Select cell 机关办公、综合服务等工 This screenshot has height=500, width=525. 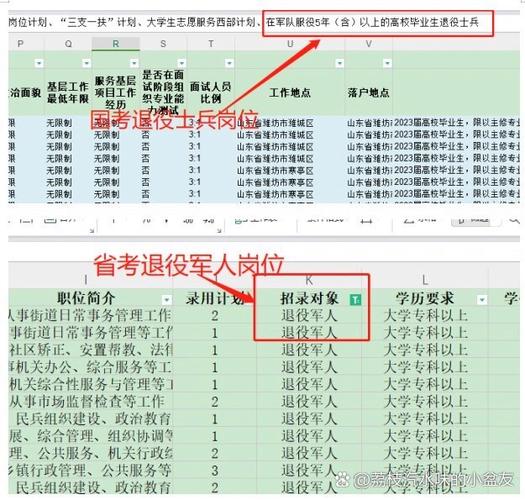(90, 367)
